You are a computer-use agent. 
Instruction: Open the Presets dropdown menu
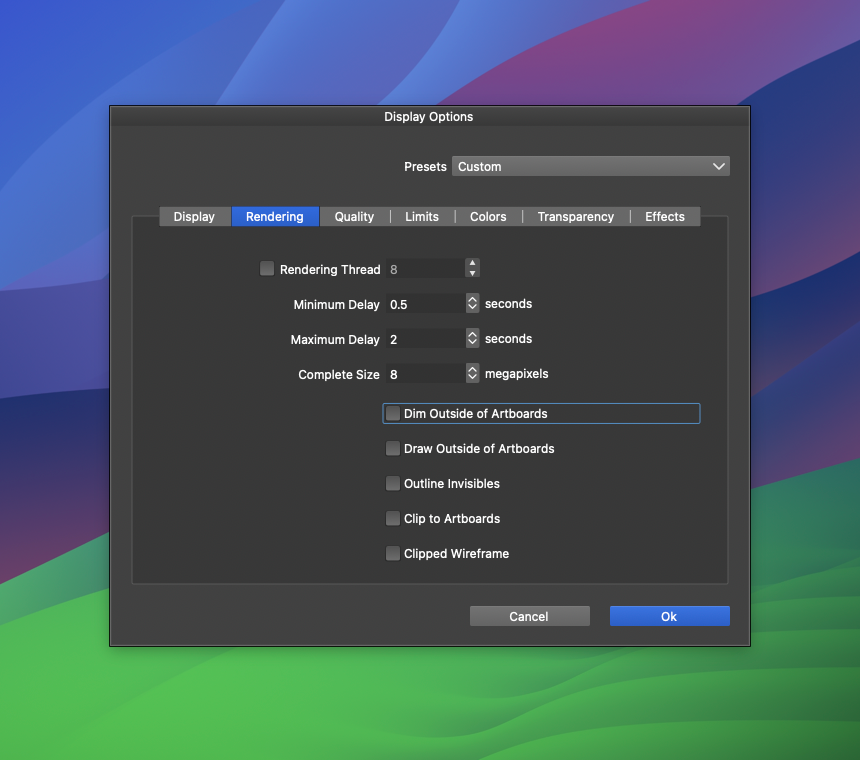click(x=590, y=167)
